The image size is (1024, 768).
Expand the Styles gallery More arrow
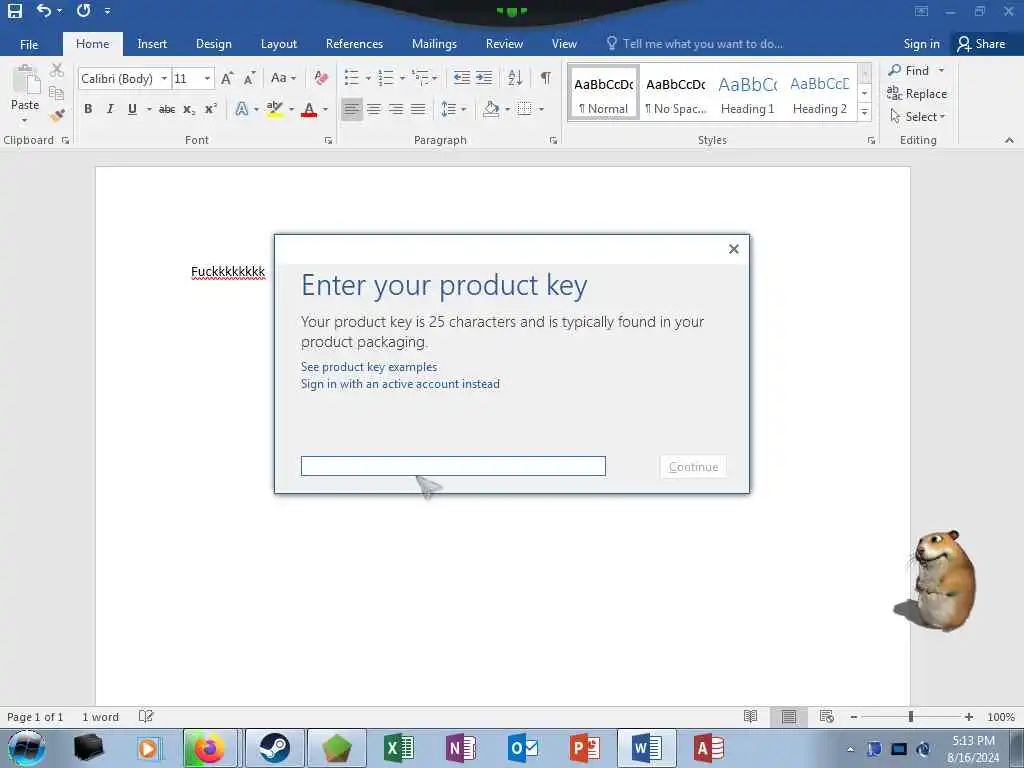pyautogui.click(x=865, y=112)
